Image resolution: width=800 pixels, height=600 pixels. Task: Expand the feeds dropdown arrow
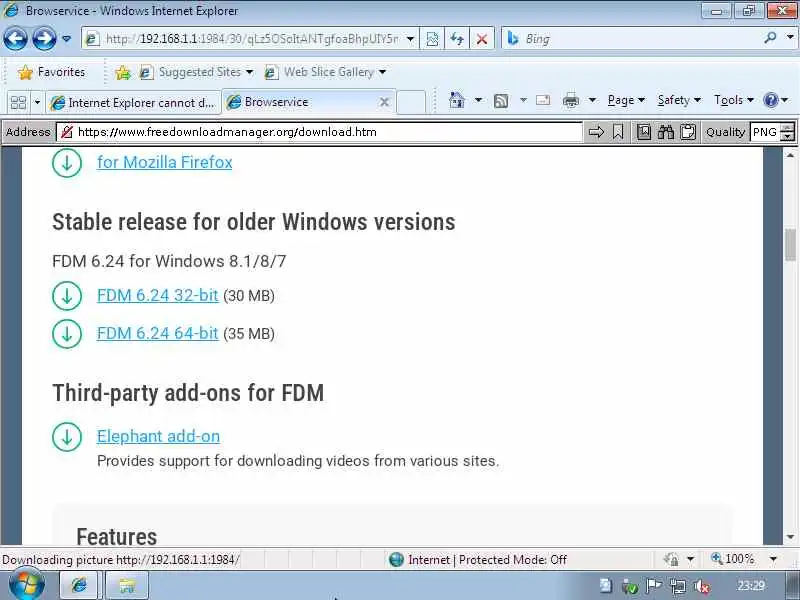523,100
